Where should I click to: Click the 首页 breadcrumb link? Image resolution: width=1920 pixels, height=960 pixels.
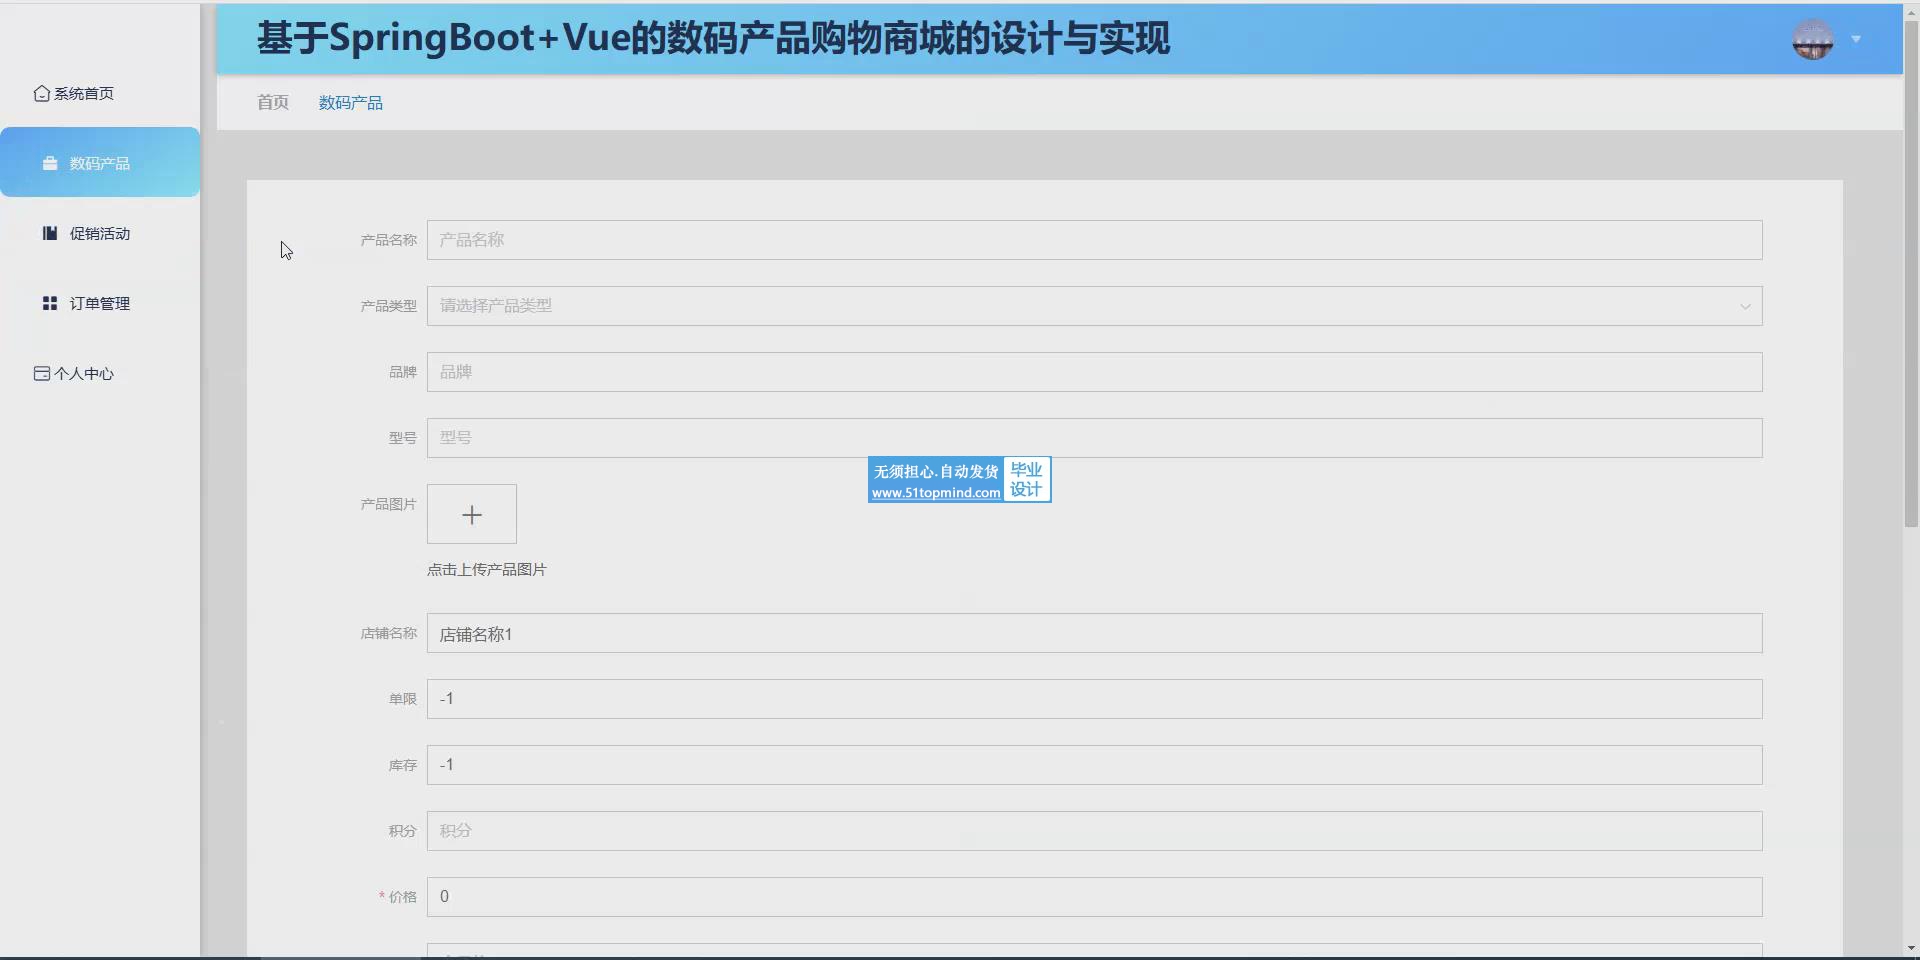click(273, 102)
